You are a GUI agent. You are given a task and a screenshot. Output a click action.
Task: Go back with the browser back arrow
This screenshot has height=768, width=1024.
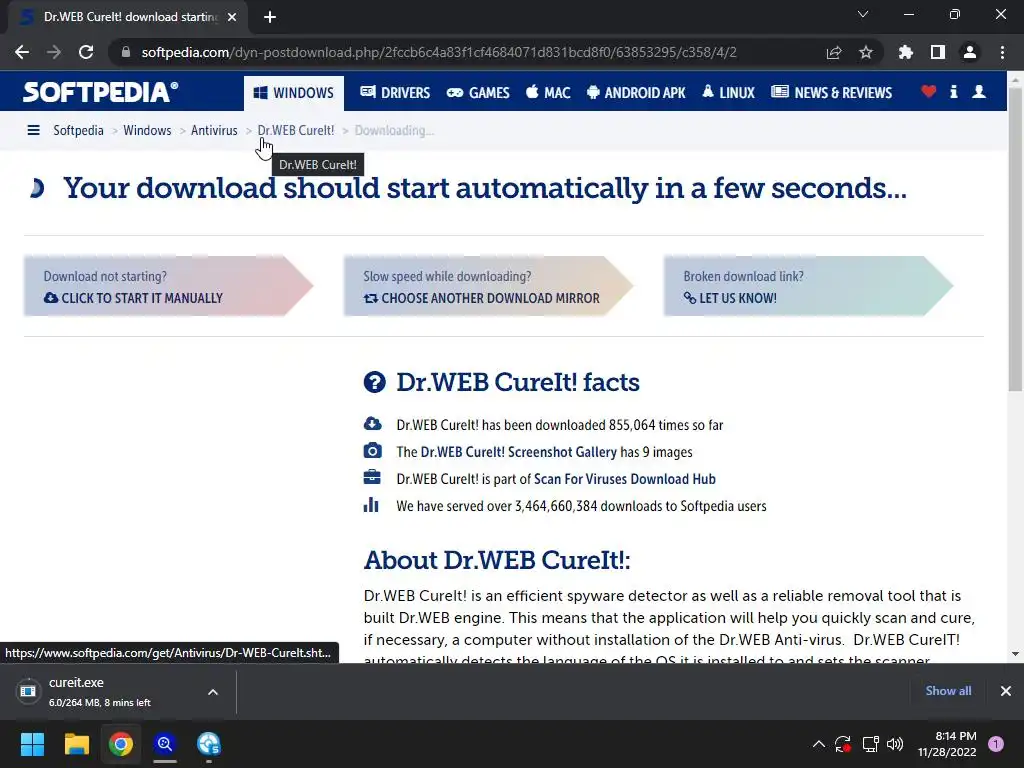pyautogui.click(x=22, y=52)
